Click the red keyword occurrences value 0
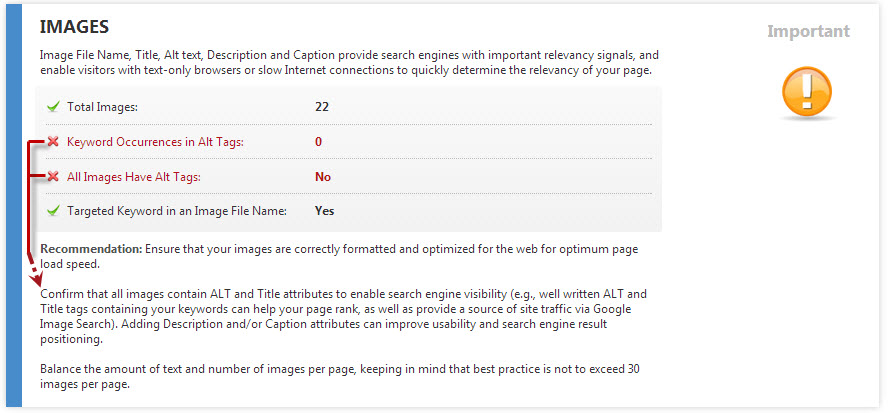Viewport: 889px width, 413px height. [318, 142]
